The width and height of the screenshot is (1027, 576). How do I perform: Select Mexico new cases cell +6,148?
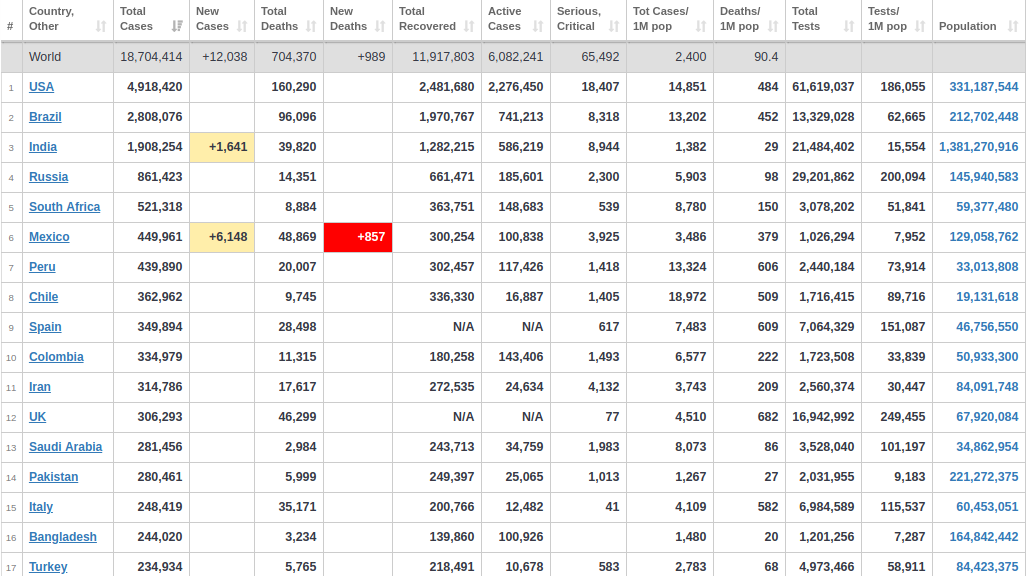point(222,237)
